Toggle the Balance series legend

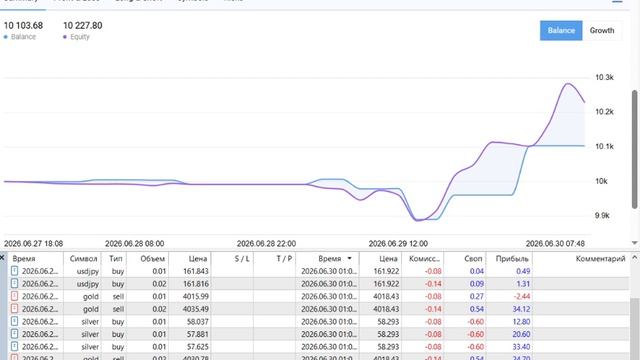20,37
